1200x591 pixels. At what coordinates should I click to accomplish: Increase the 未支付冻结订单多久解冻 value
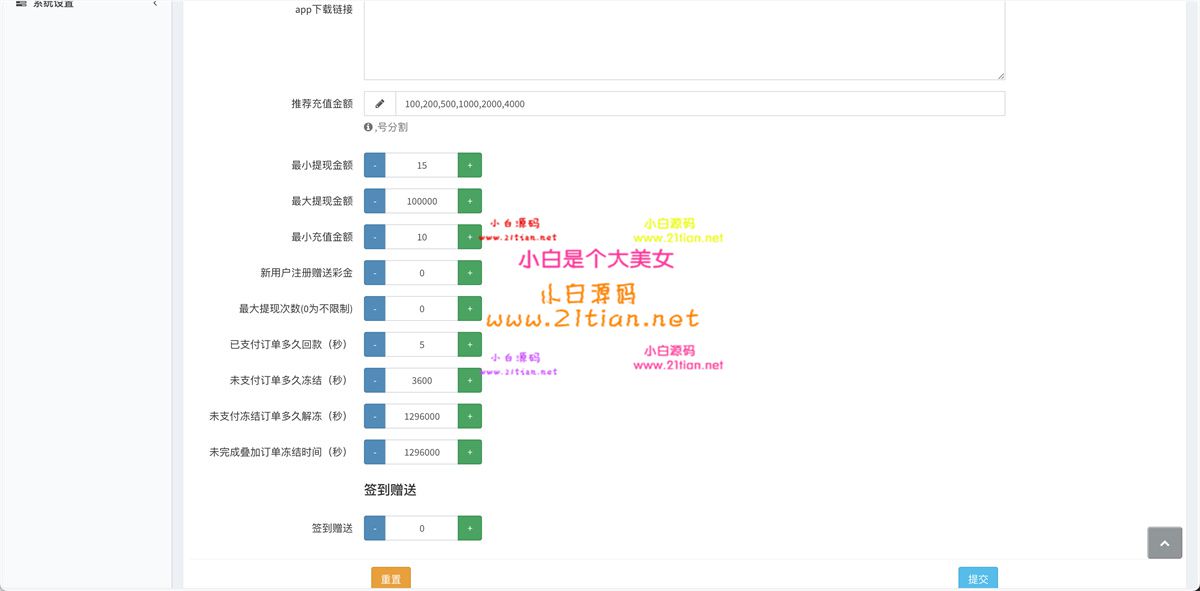coord(470,416)
